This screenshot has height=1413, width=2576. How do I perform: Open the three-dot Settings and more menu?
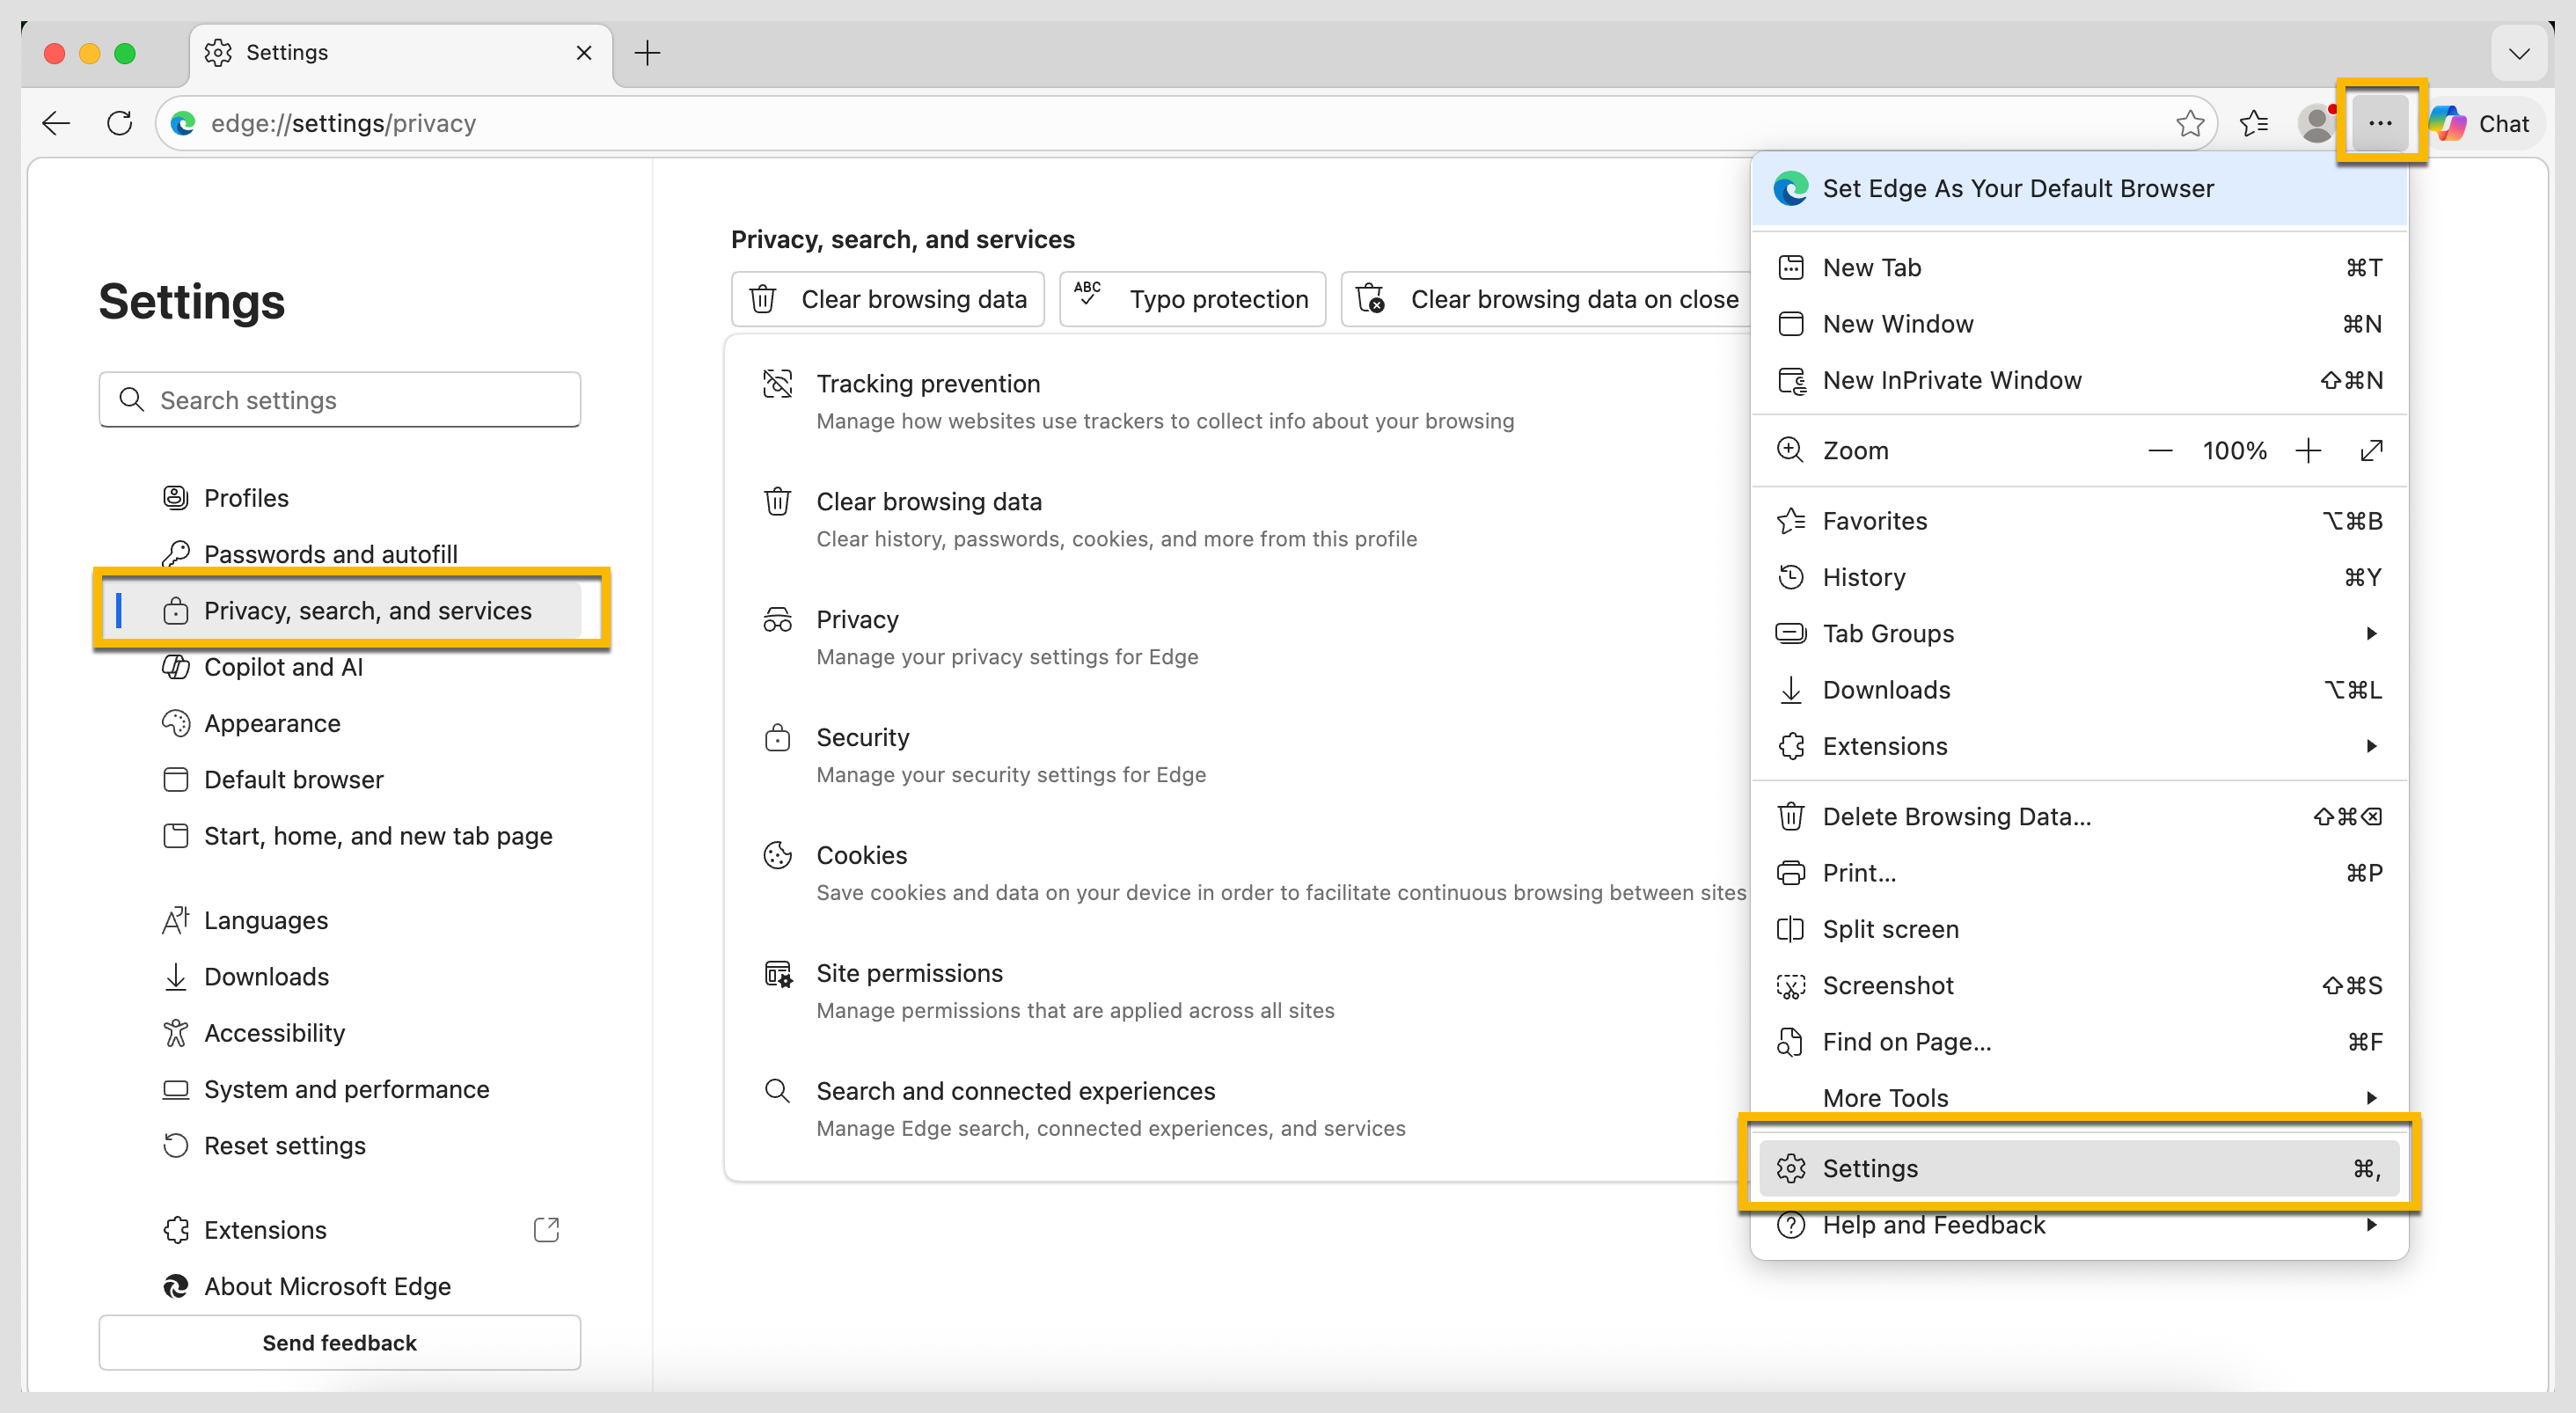2380,123
